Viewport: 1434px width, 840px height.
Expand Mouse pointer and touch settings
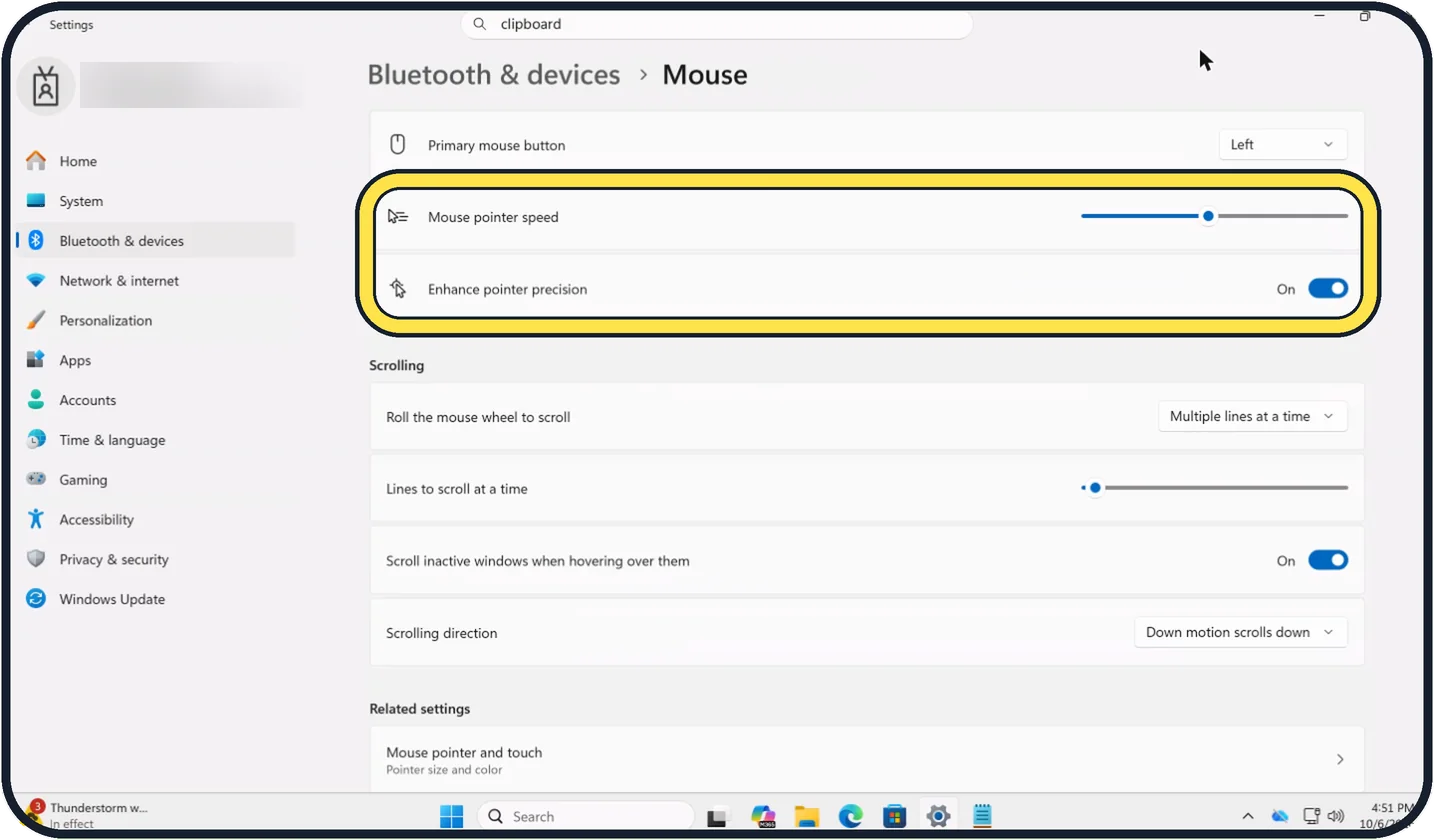[x=867, y=760]
